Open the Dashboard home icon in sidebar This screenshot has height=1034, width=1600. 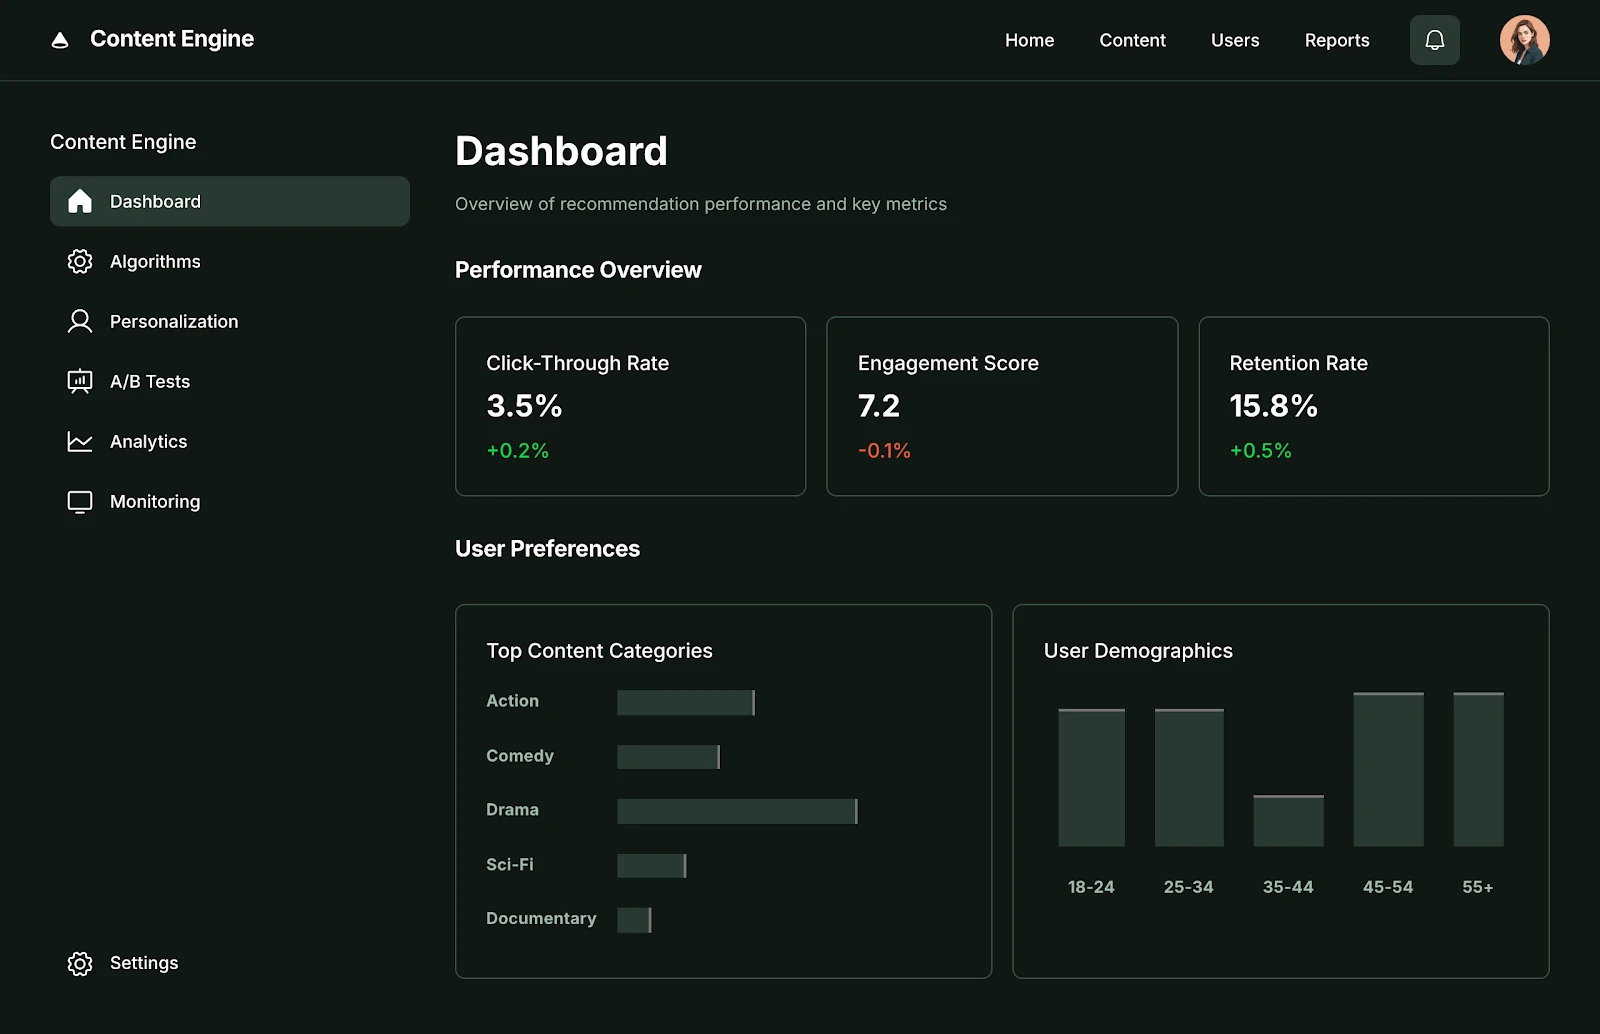[79, 201]
